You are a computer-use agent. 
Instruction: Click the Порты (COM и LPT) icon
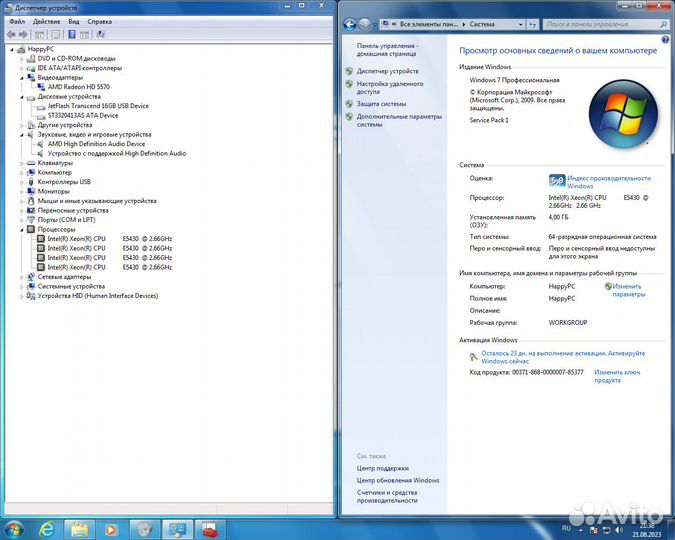click(x=31, y=220)
